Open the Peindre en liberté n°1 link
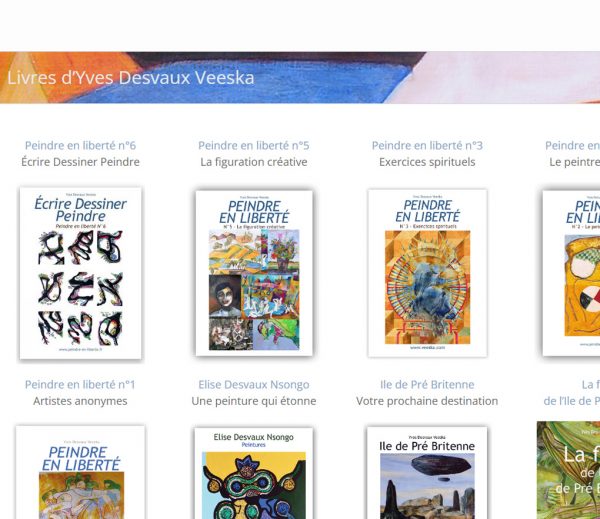 coord(80,384)
